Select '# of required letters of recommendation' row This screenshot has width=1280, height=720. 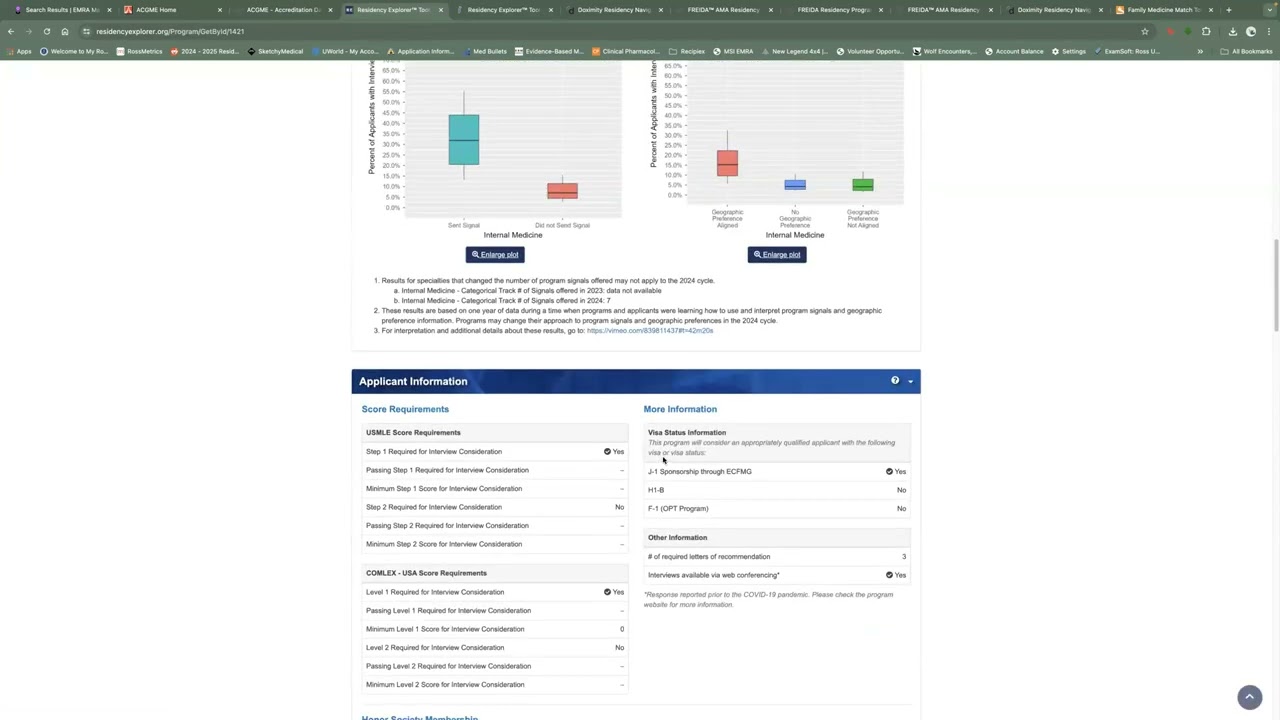(777, 556)
